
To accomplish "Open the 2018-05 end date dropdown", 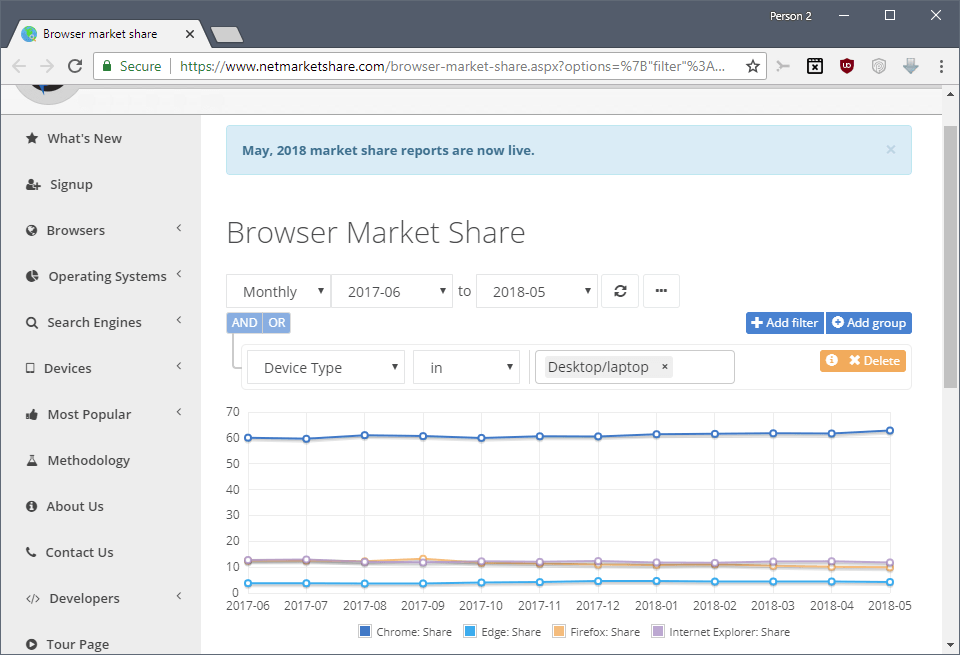I will click(537, 291).
